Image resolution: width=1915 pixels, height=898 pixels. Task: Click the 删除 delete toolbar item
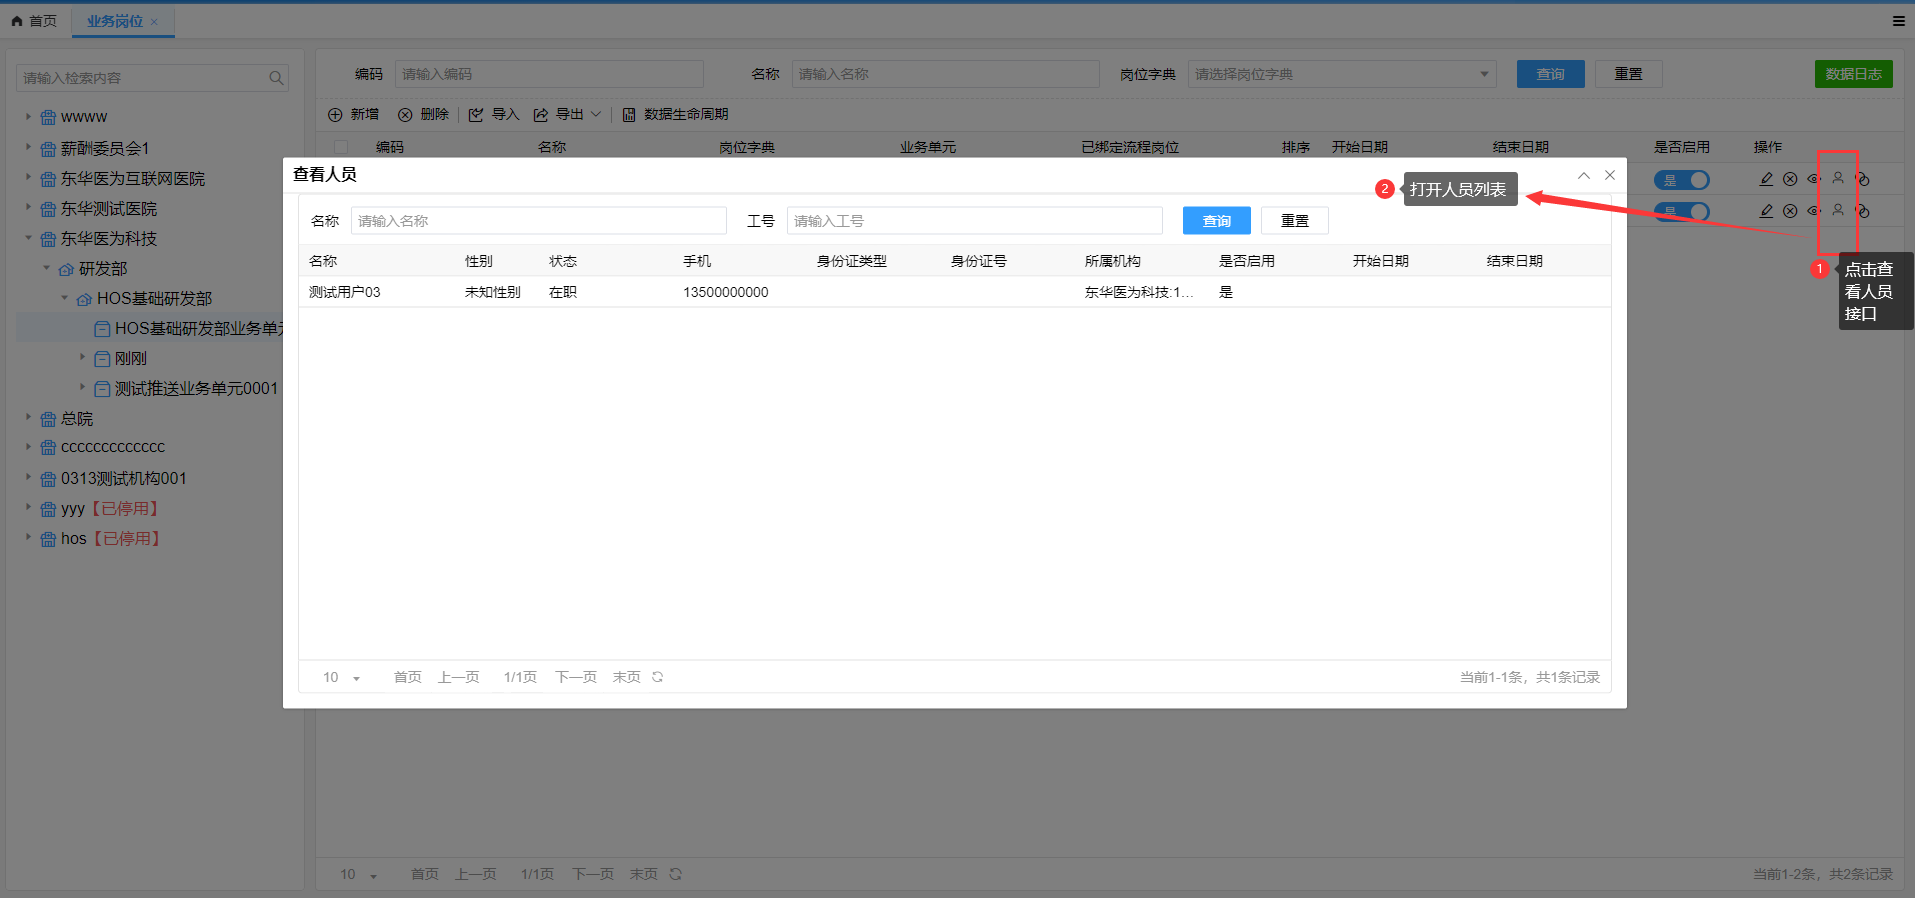coord(423,115)
